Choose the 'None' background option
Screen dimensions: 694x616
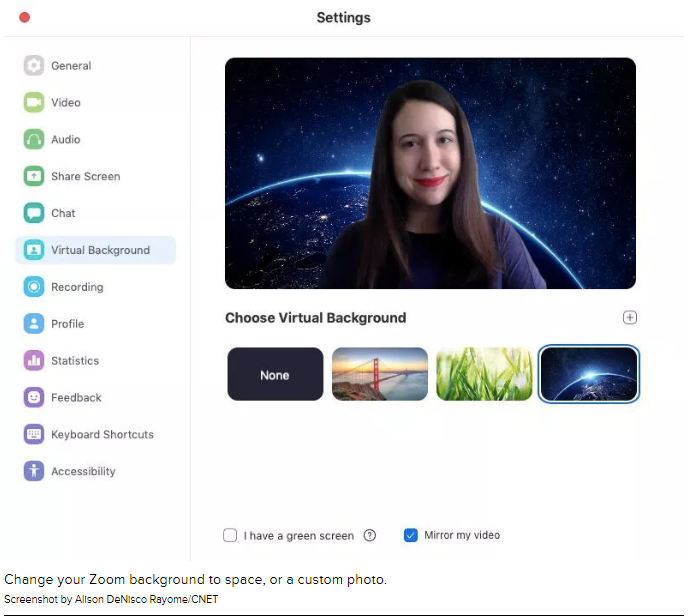tap(275, 375)
